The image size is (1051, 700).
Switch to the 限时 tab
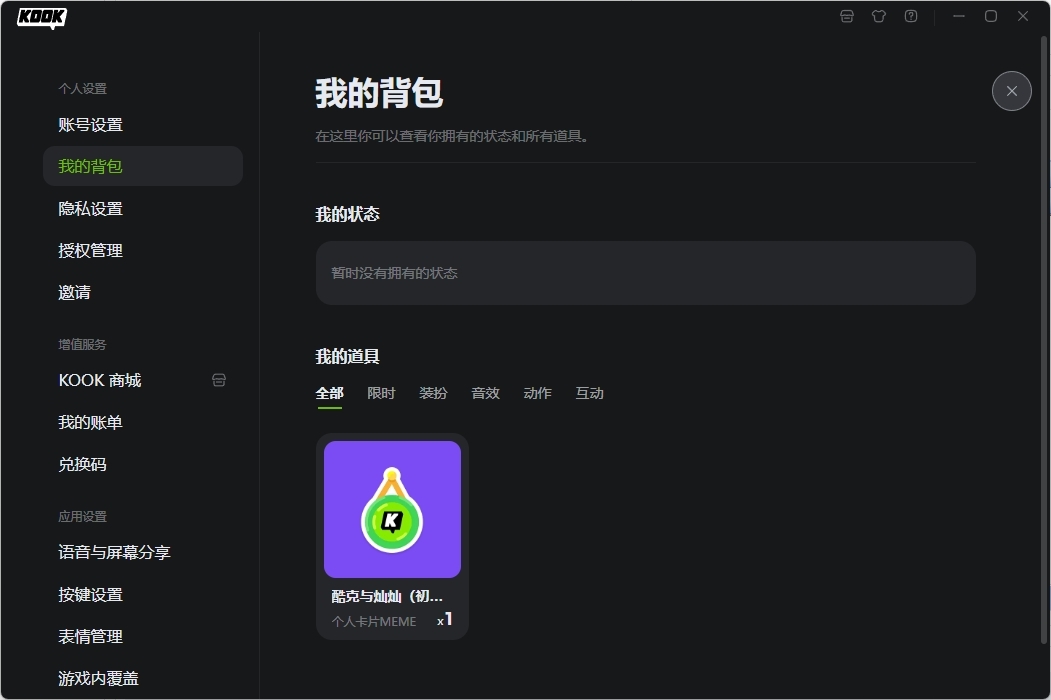[381, 393]
